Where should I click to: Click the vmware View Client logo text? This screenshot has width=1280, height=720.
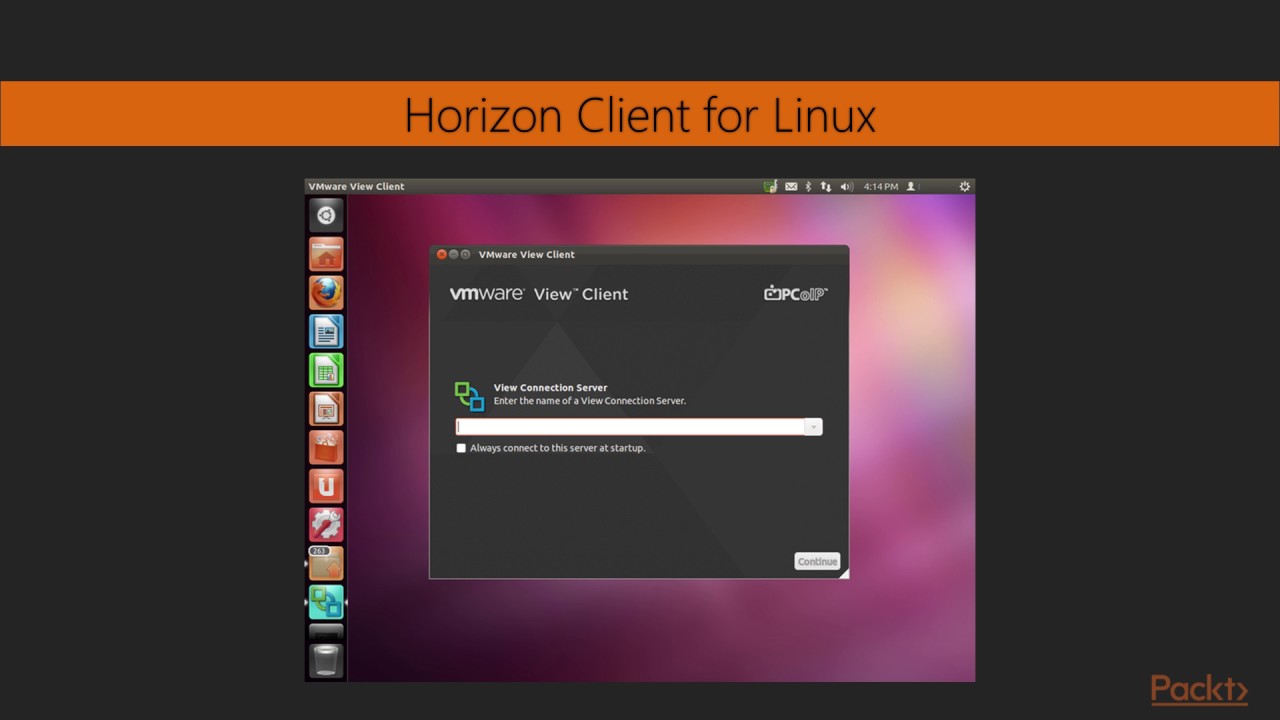point(539,294)
